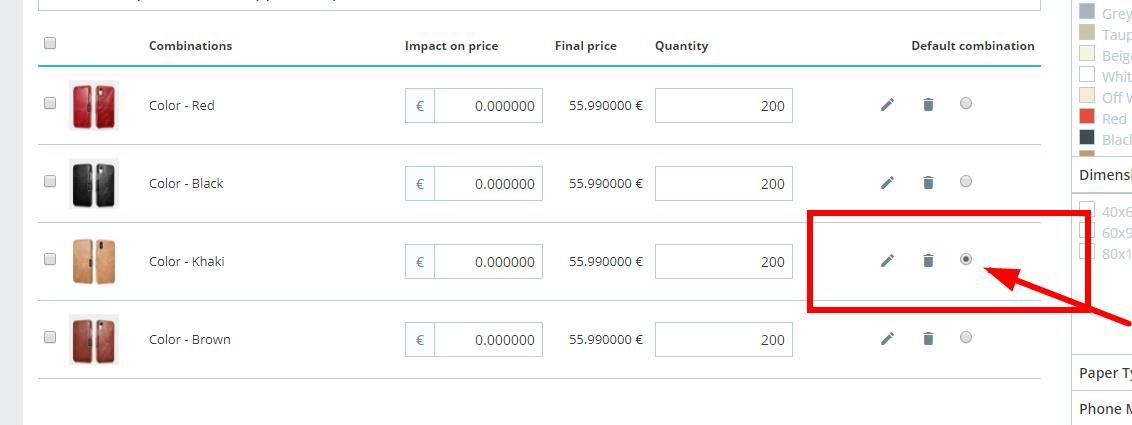Edit the Color - Khaki combination
Viewport: 1132px width, 425px height.
click(x=887, y=260)
